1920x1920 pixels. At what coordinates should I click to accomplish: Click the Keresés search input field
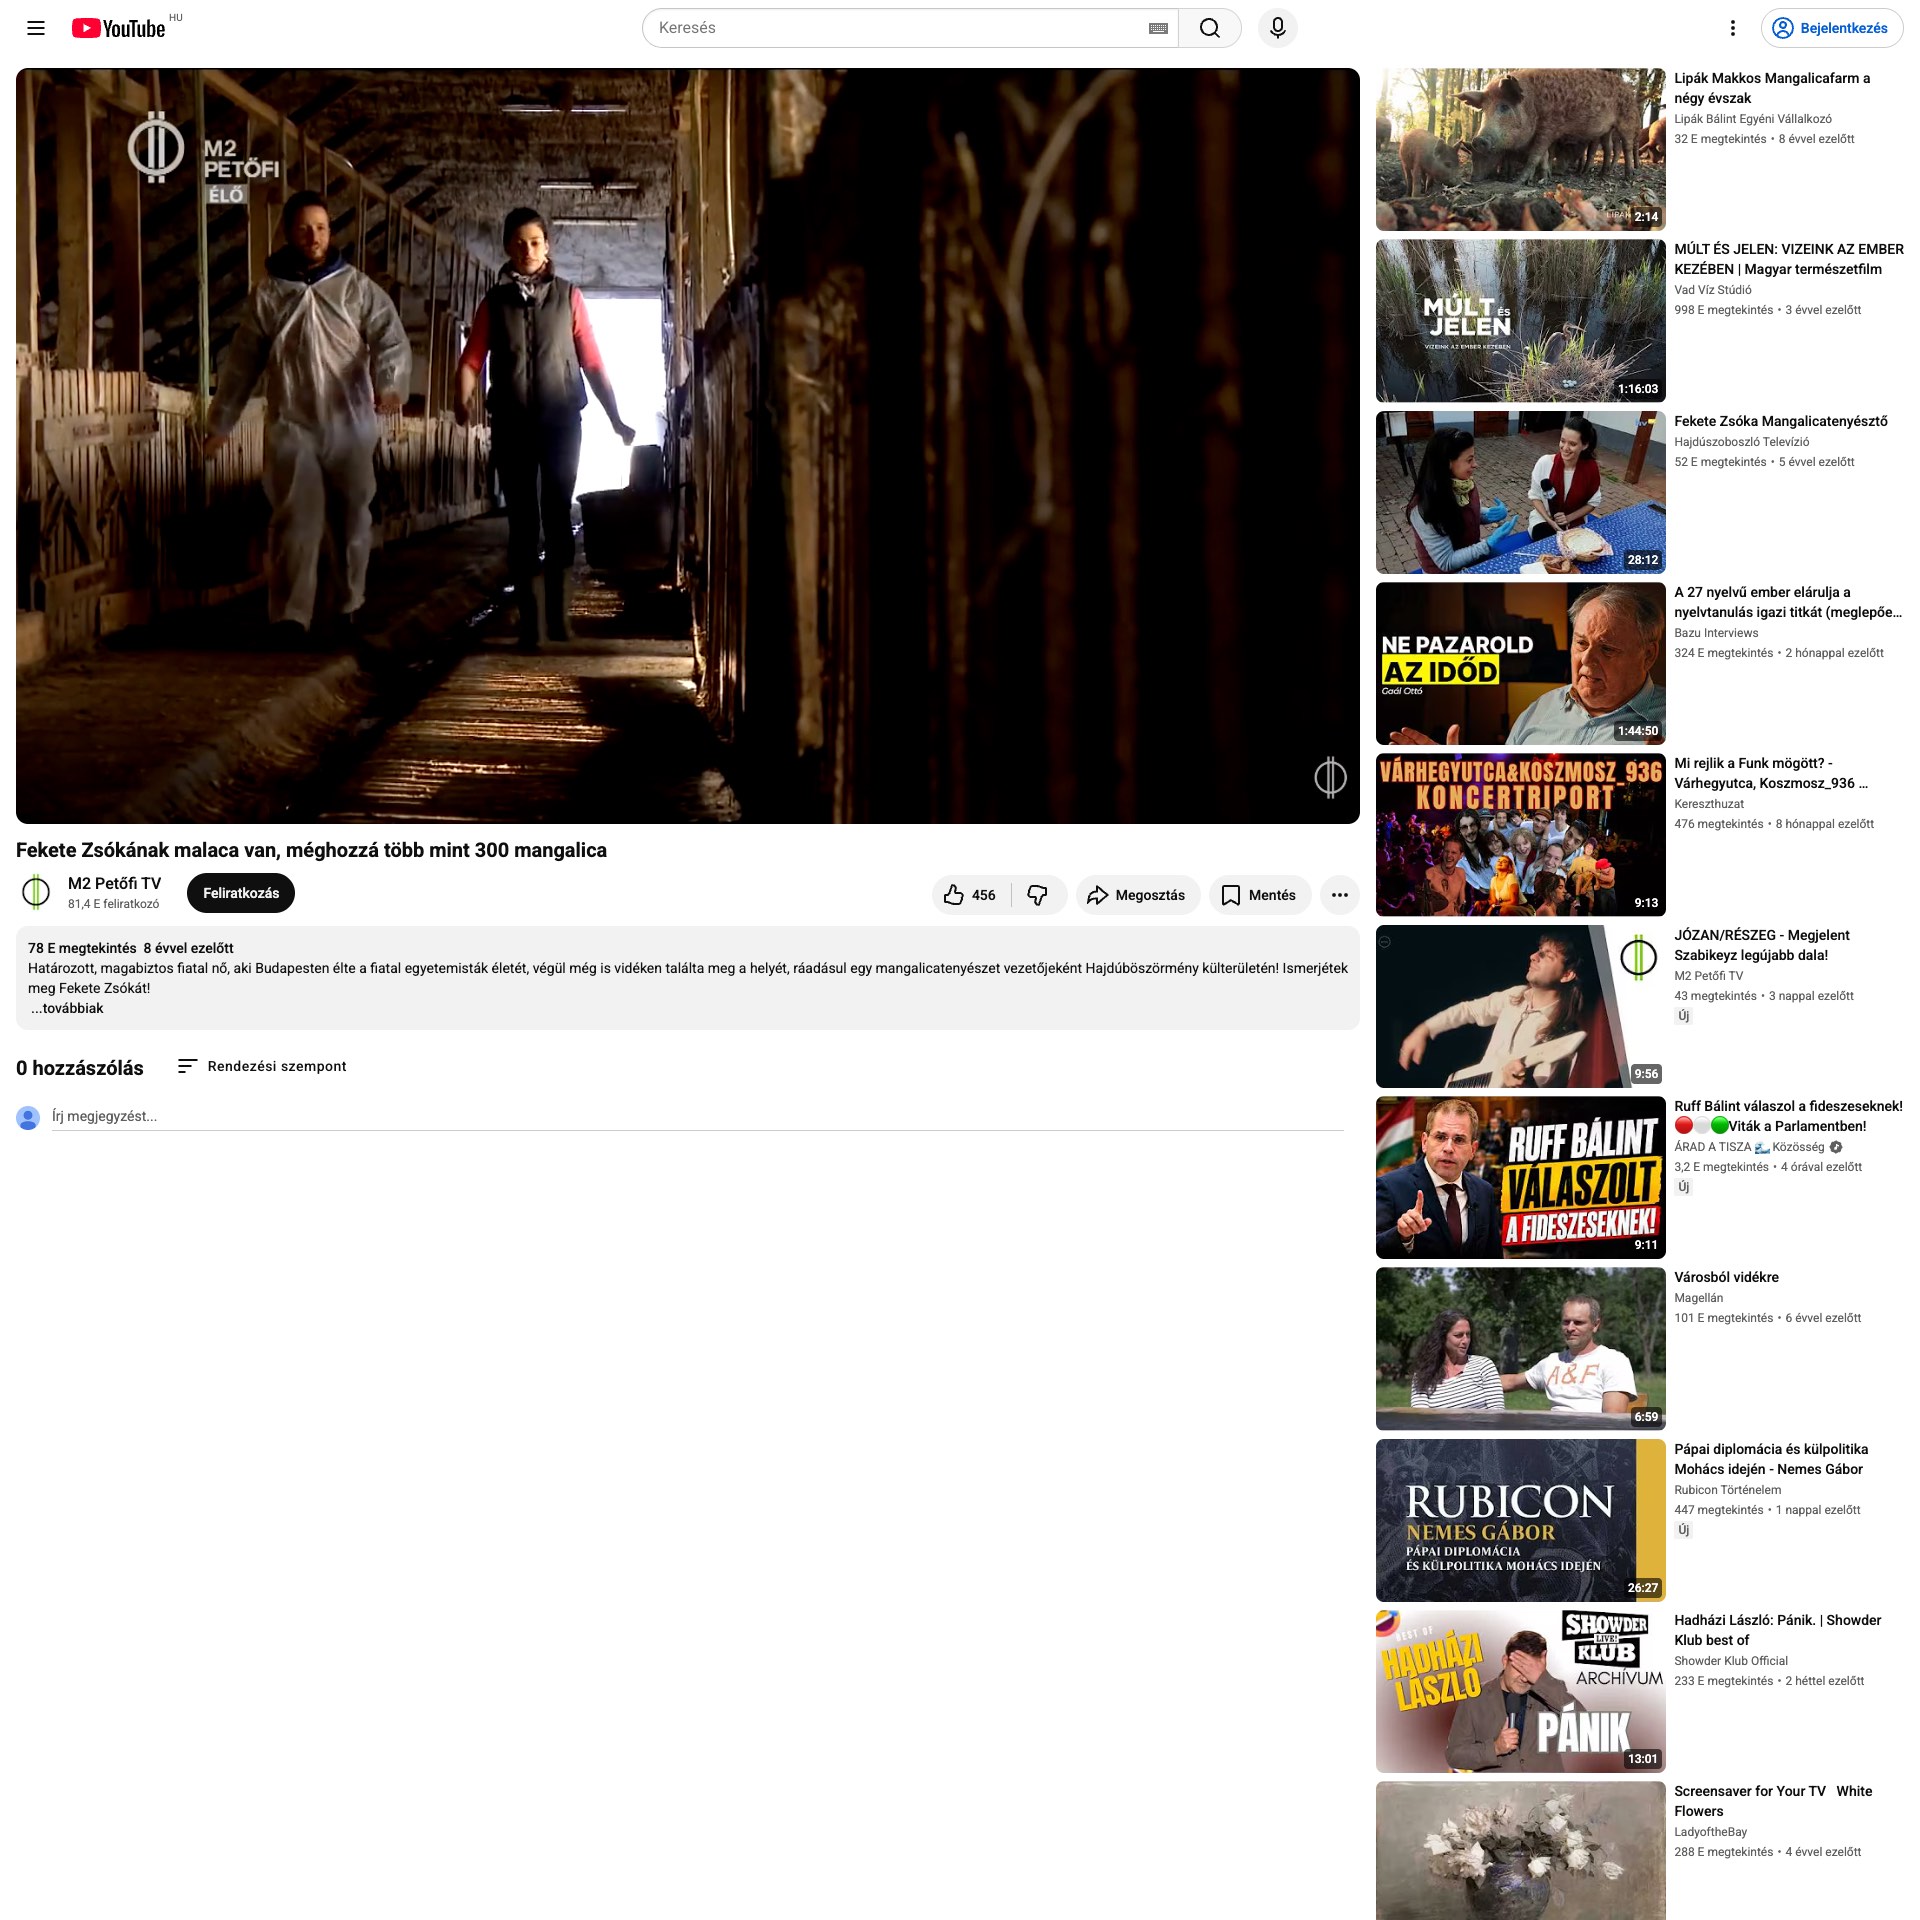pos(900,28)
